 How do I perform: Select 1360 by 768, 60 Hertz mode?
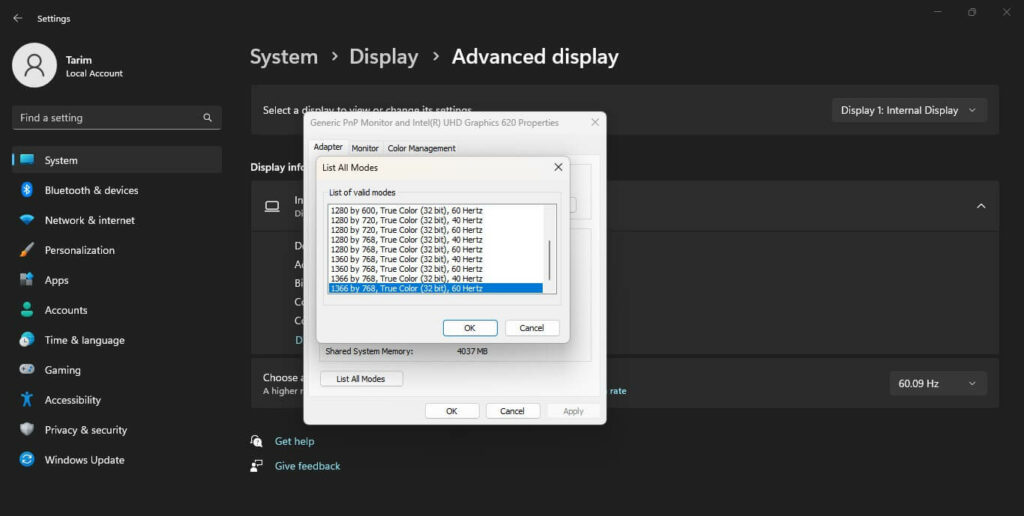(436, 268)
